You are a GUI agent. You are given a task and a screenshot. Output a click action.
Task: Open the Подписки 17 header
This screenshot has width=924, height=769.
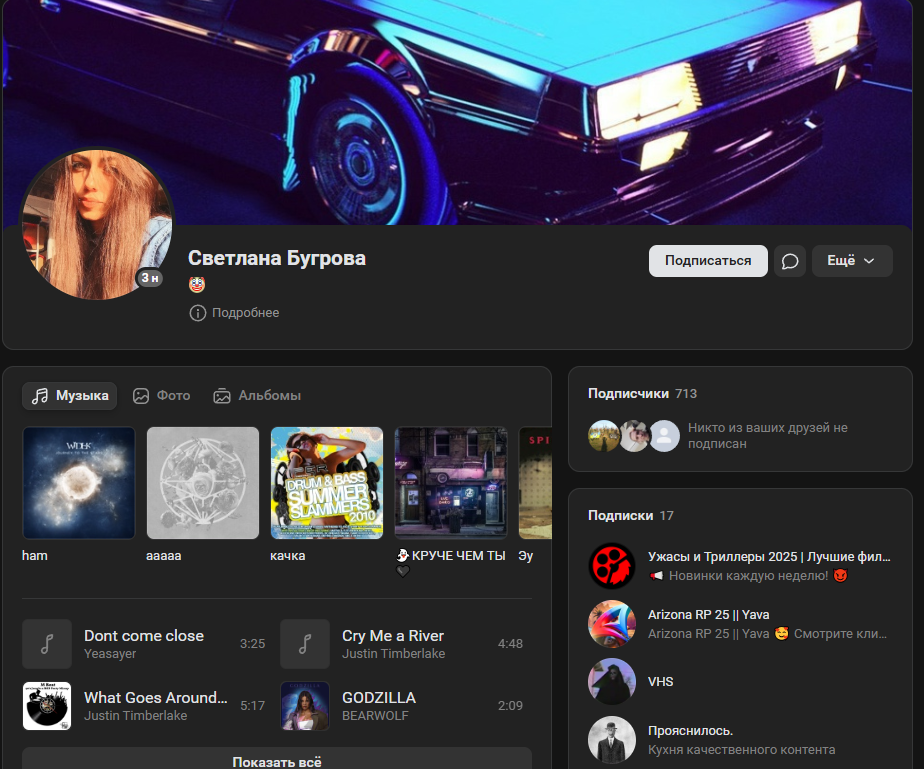[x=631, y=516]
